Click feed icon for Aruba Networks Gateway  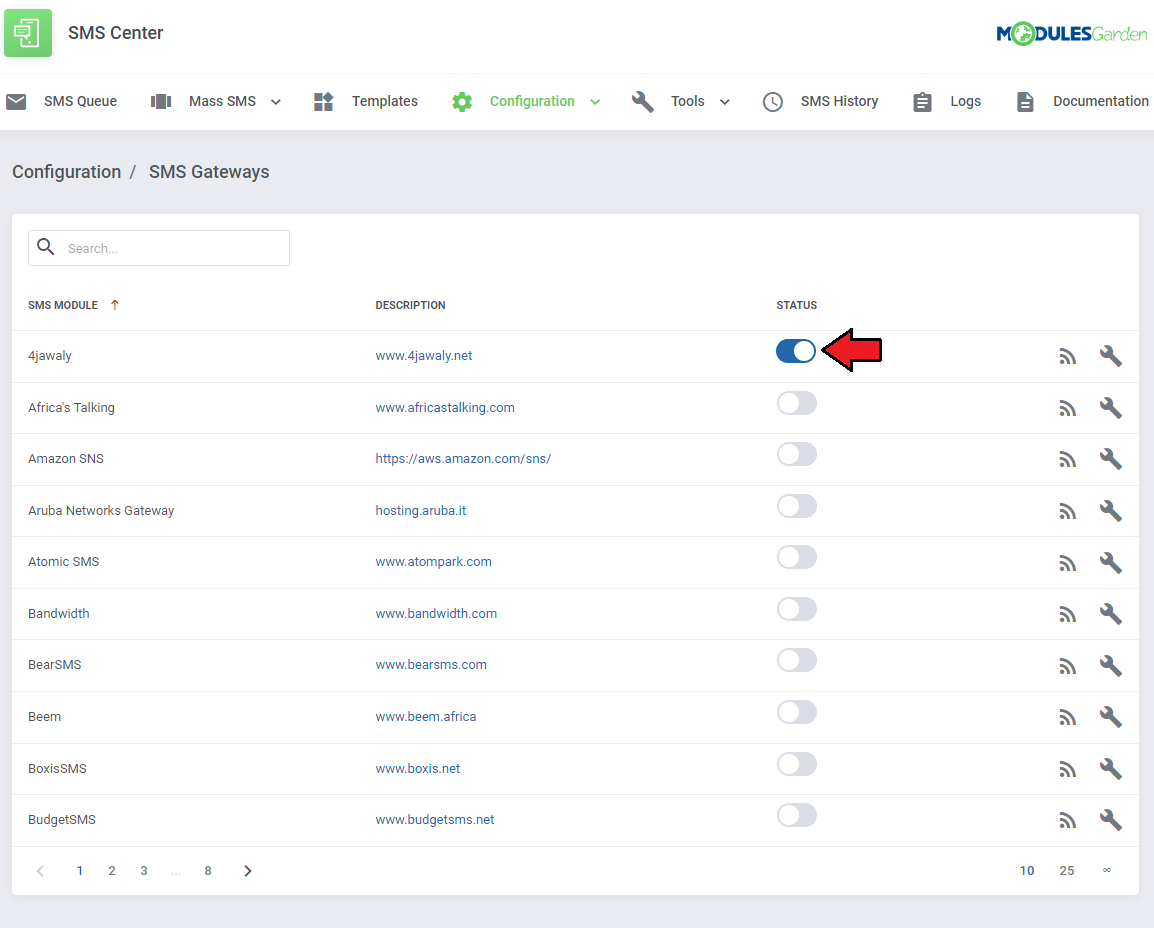[1068, 511]
